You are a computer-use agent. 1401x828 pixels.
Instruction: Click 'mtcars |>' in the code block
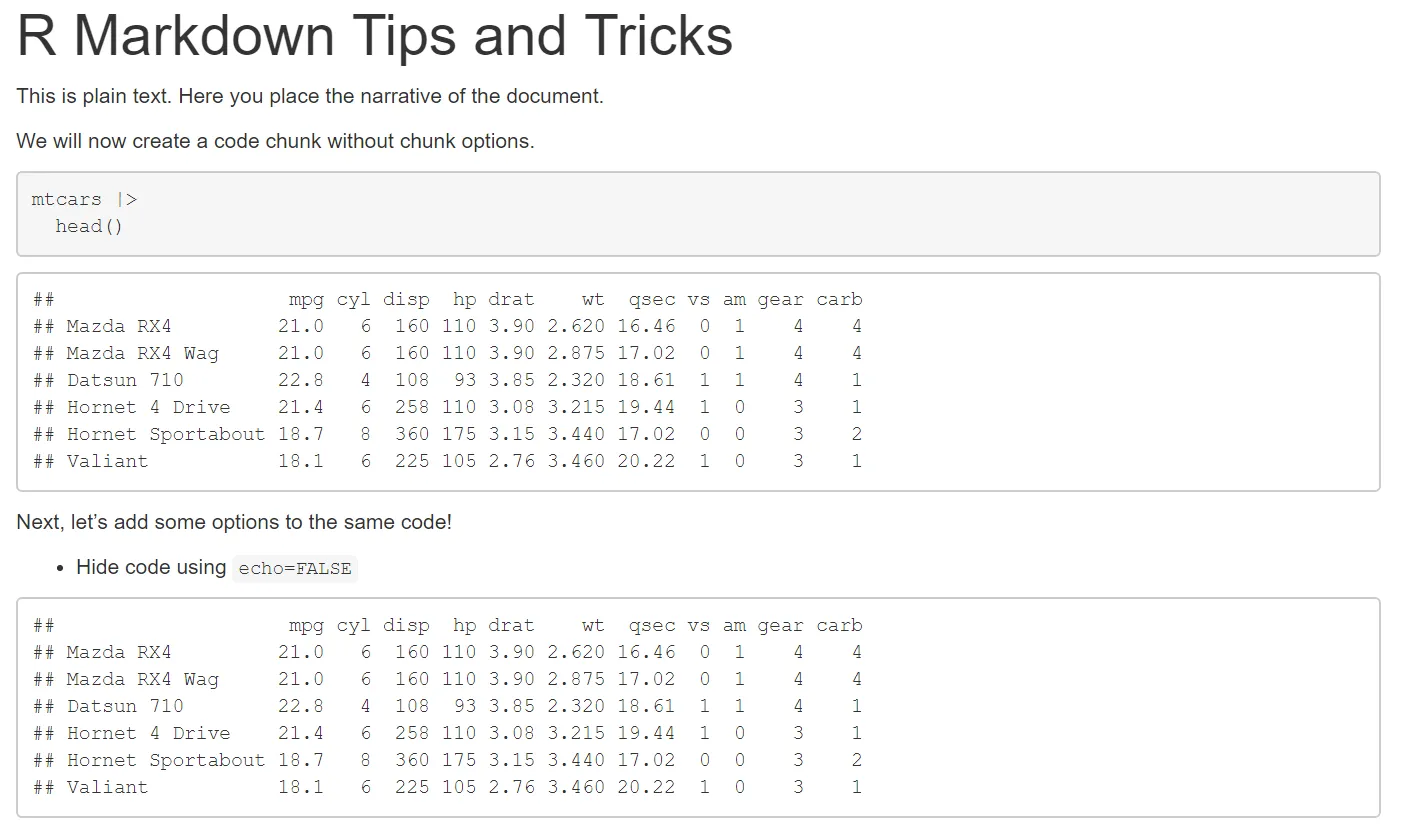click(84, 199)
